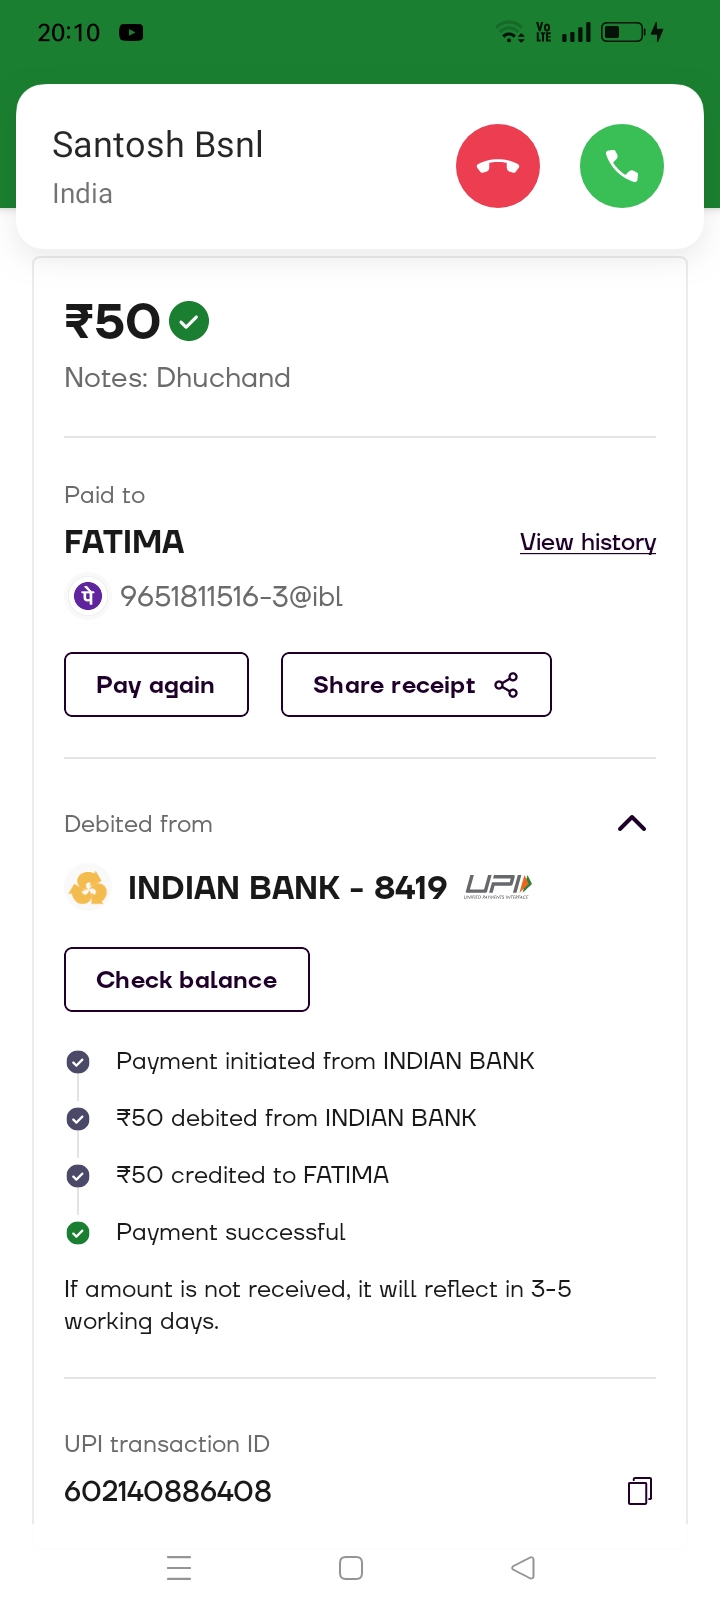Decline the incoming call from Santosh Bsnl
720x1612 pixels.
(x=498, y=166)
